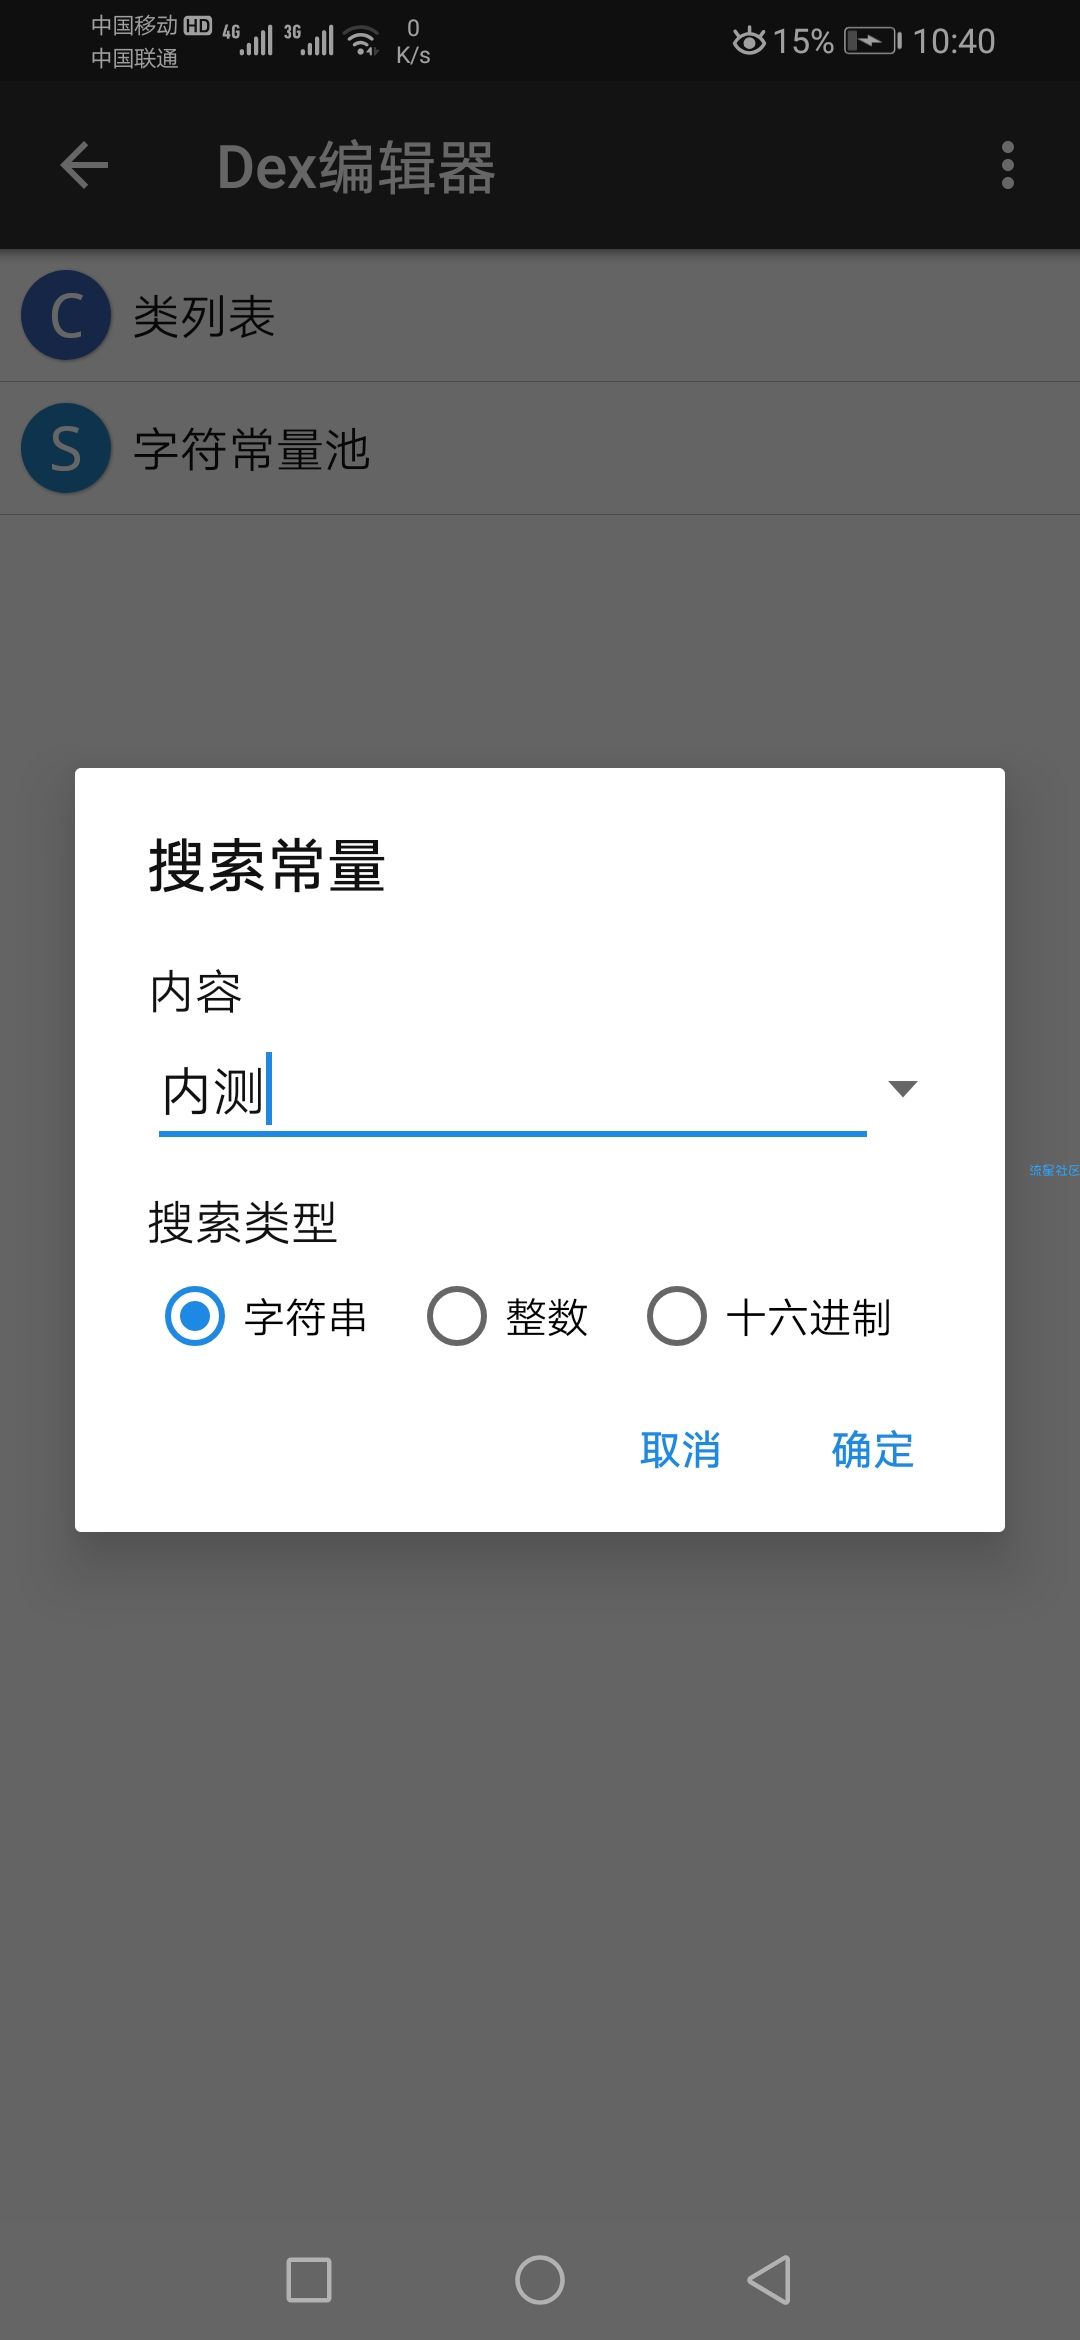Tap the Android recent apps square button

tap(309, 2280)
